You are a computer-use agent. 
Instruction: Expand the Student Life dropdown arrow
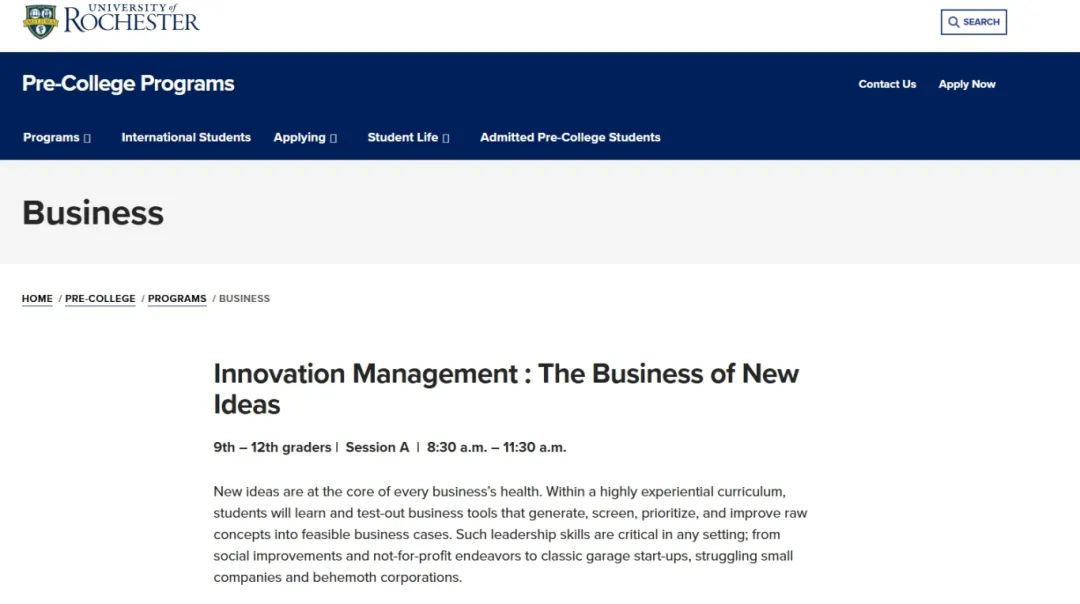pyautogui.click(x=446, y=138)
